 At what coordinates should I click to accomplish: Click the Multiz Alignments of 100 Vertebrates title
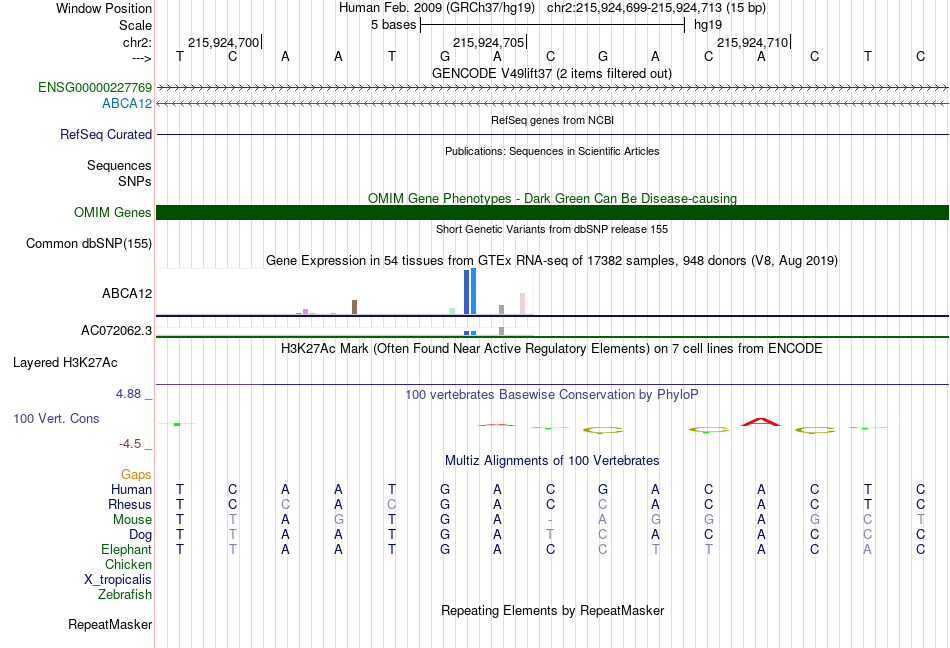pyautogui.click(x=552, y=460)
